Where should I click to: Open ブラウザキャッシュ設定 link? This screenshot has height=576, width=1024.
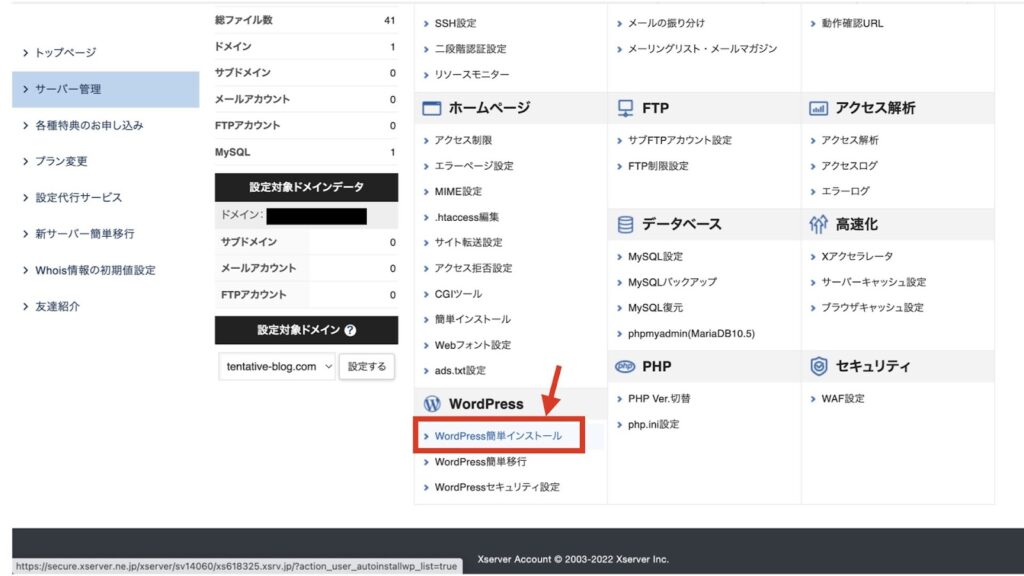pyautogui.click(x=872, y=308)
